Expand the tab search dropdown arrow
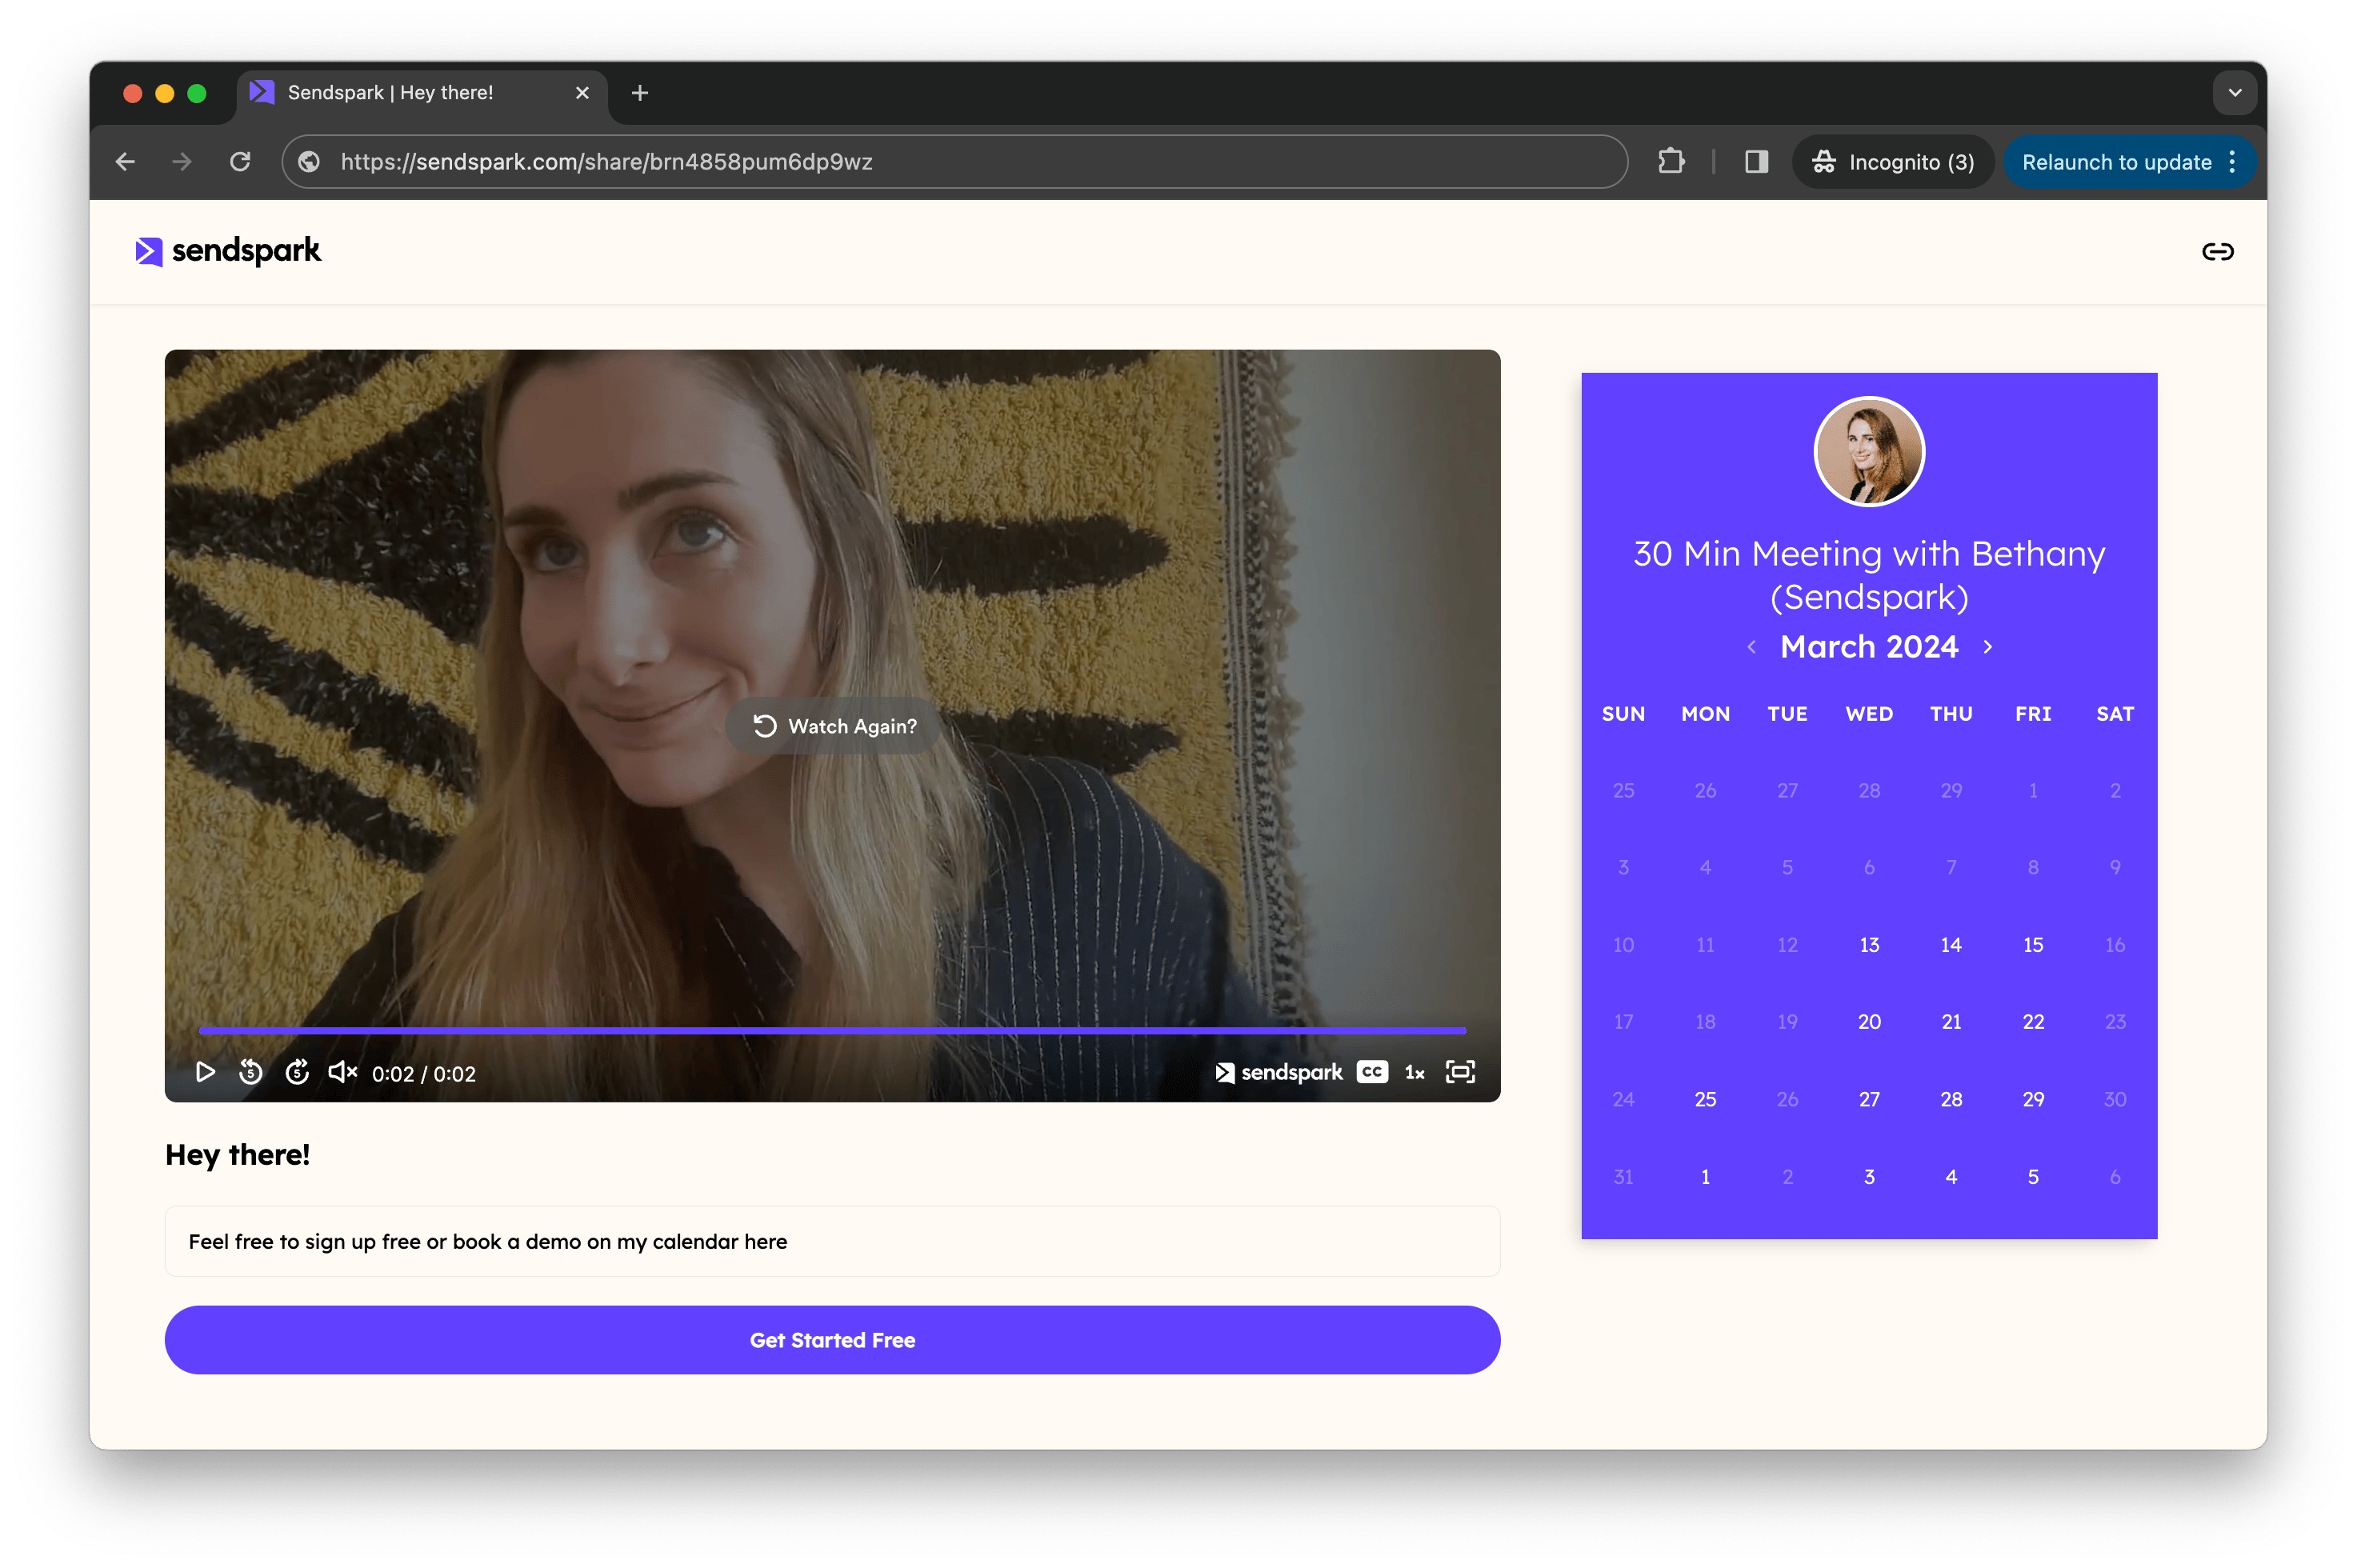This screenshot has width=2357, height=1568. (2234, 93)
